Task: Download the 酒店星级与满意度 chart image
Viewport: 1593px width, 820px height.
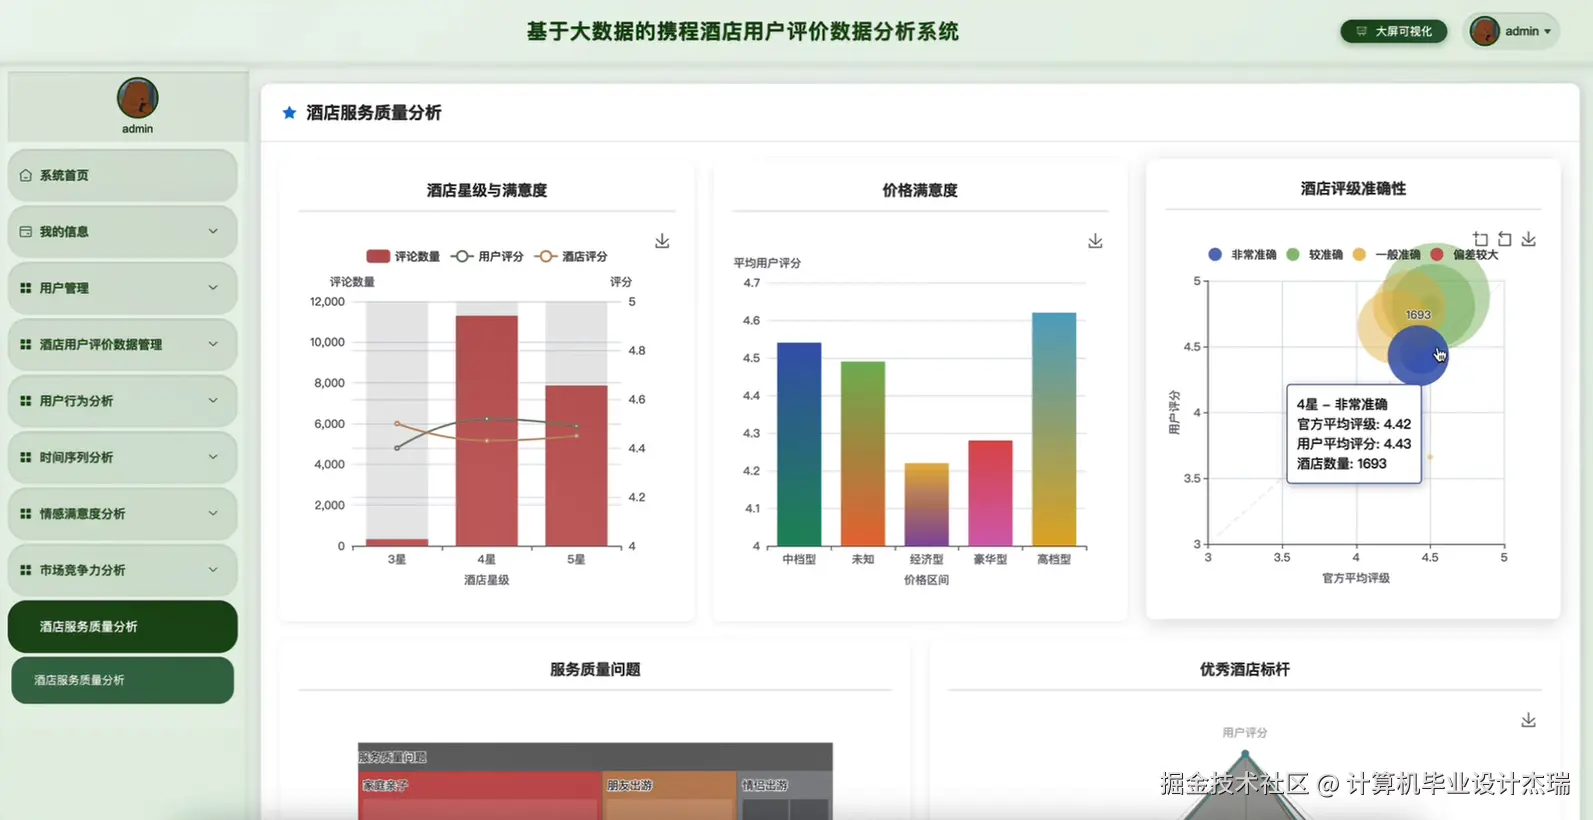Action: click(662, 241)
